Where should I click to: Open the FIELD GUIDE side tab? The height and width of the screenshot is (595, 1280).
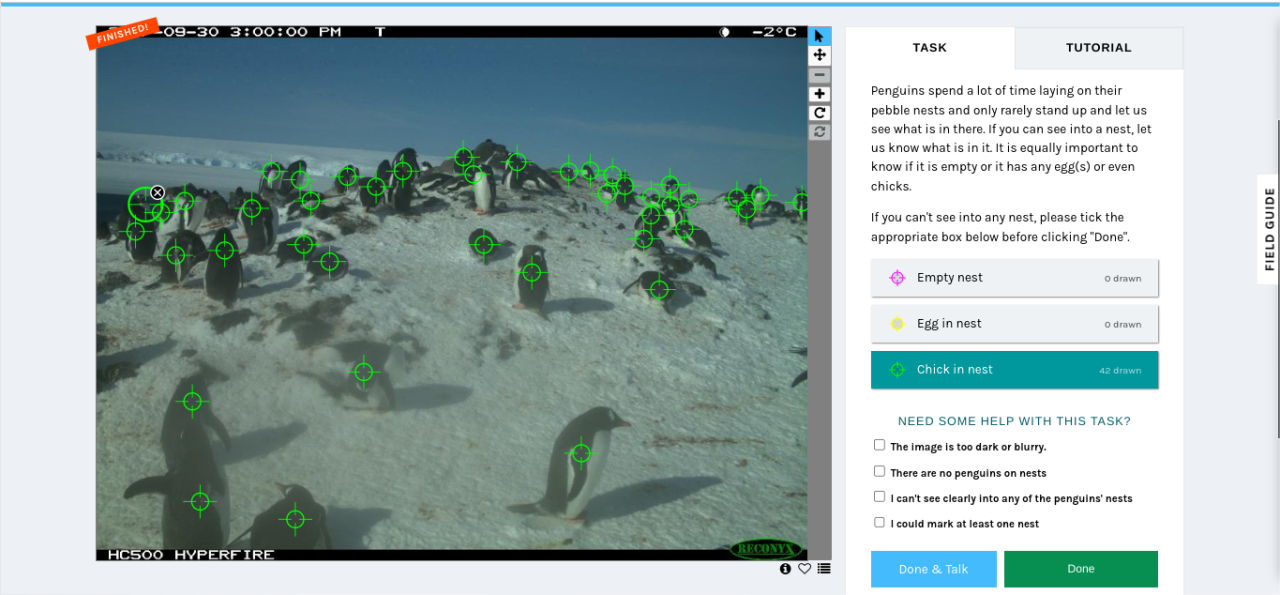[1269, 229]
